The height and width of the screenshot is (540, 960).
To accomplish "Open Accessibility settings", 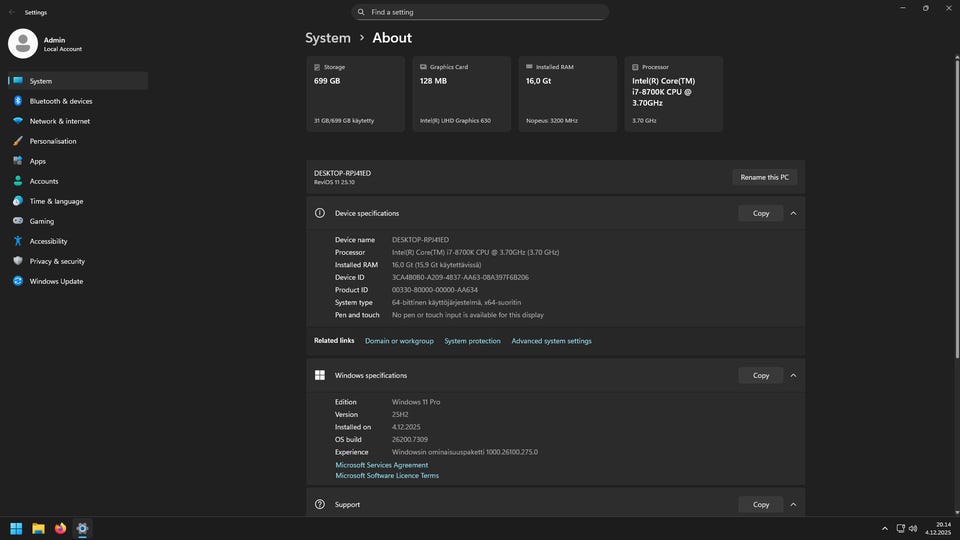I will [48, 241].
